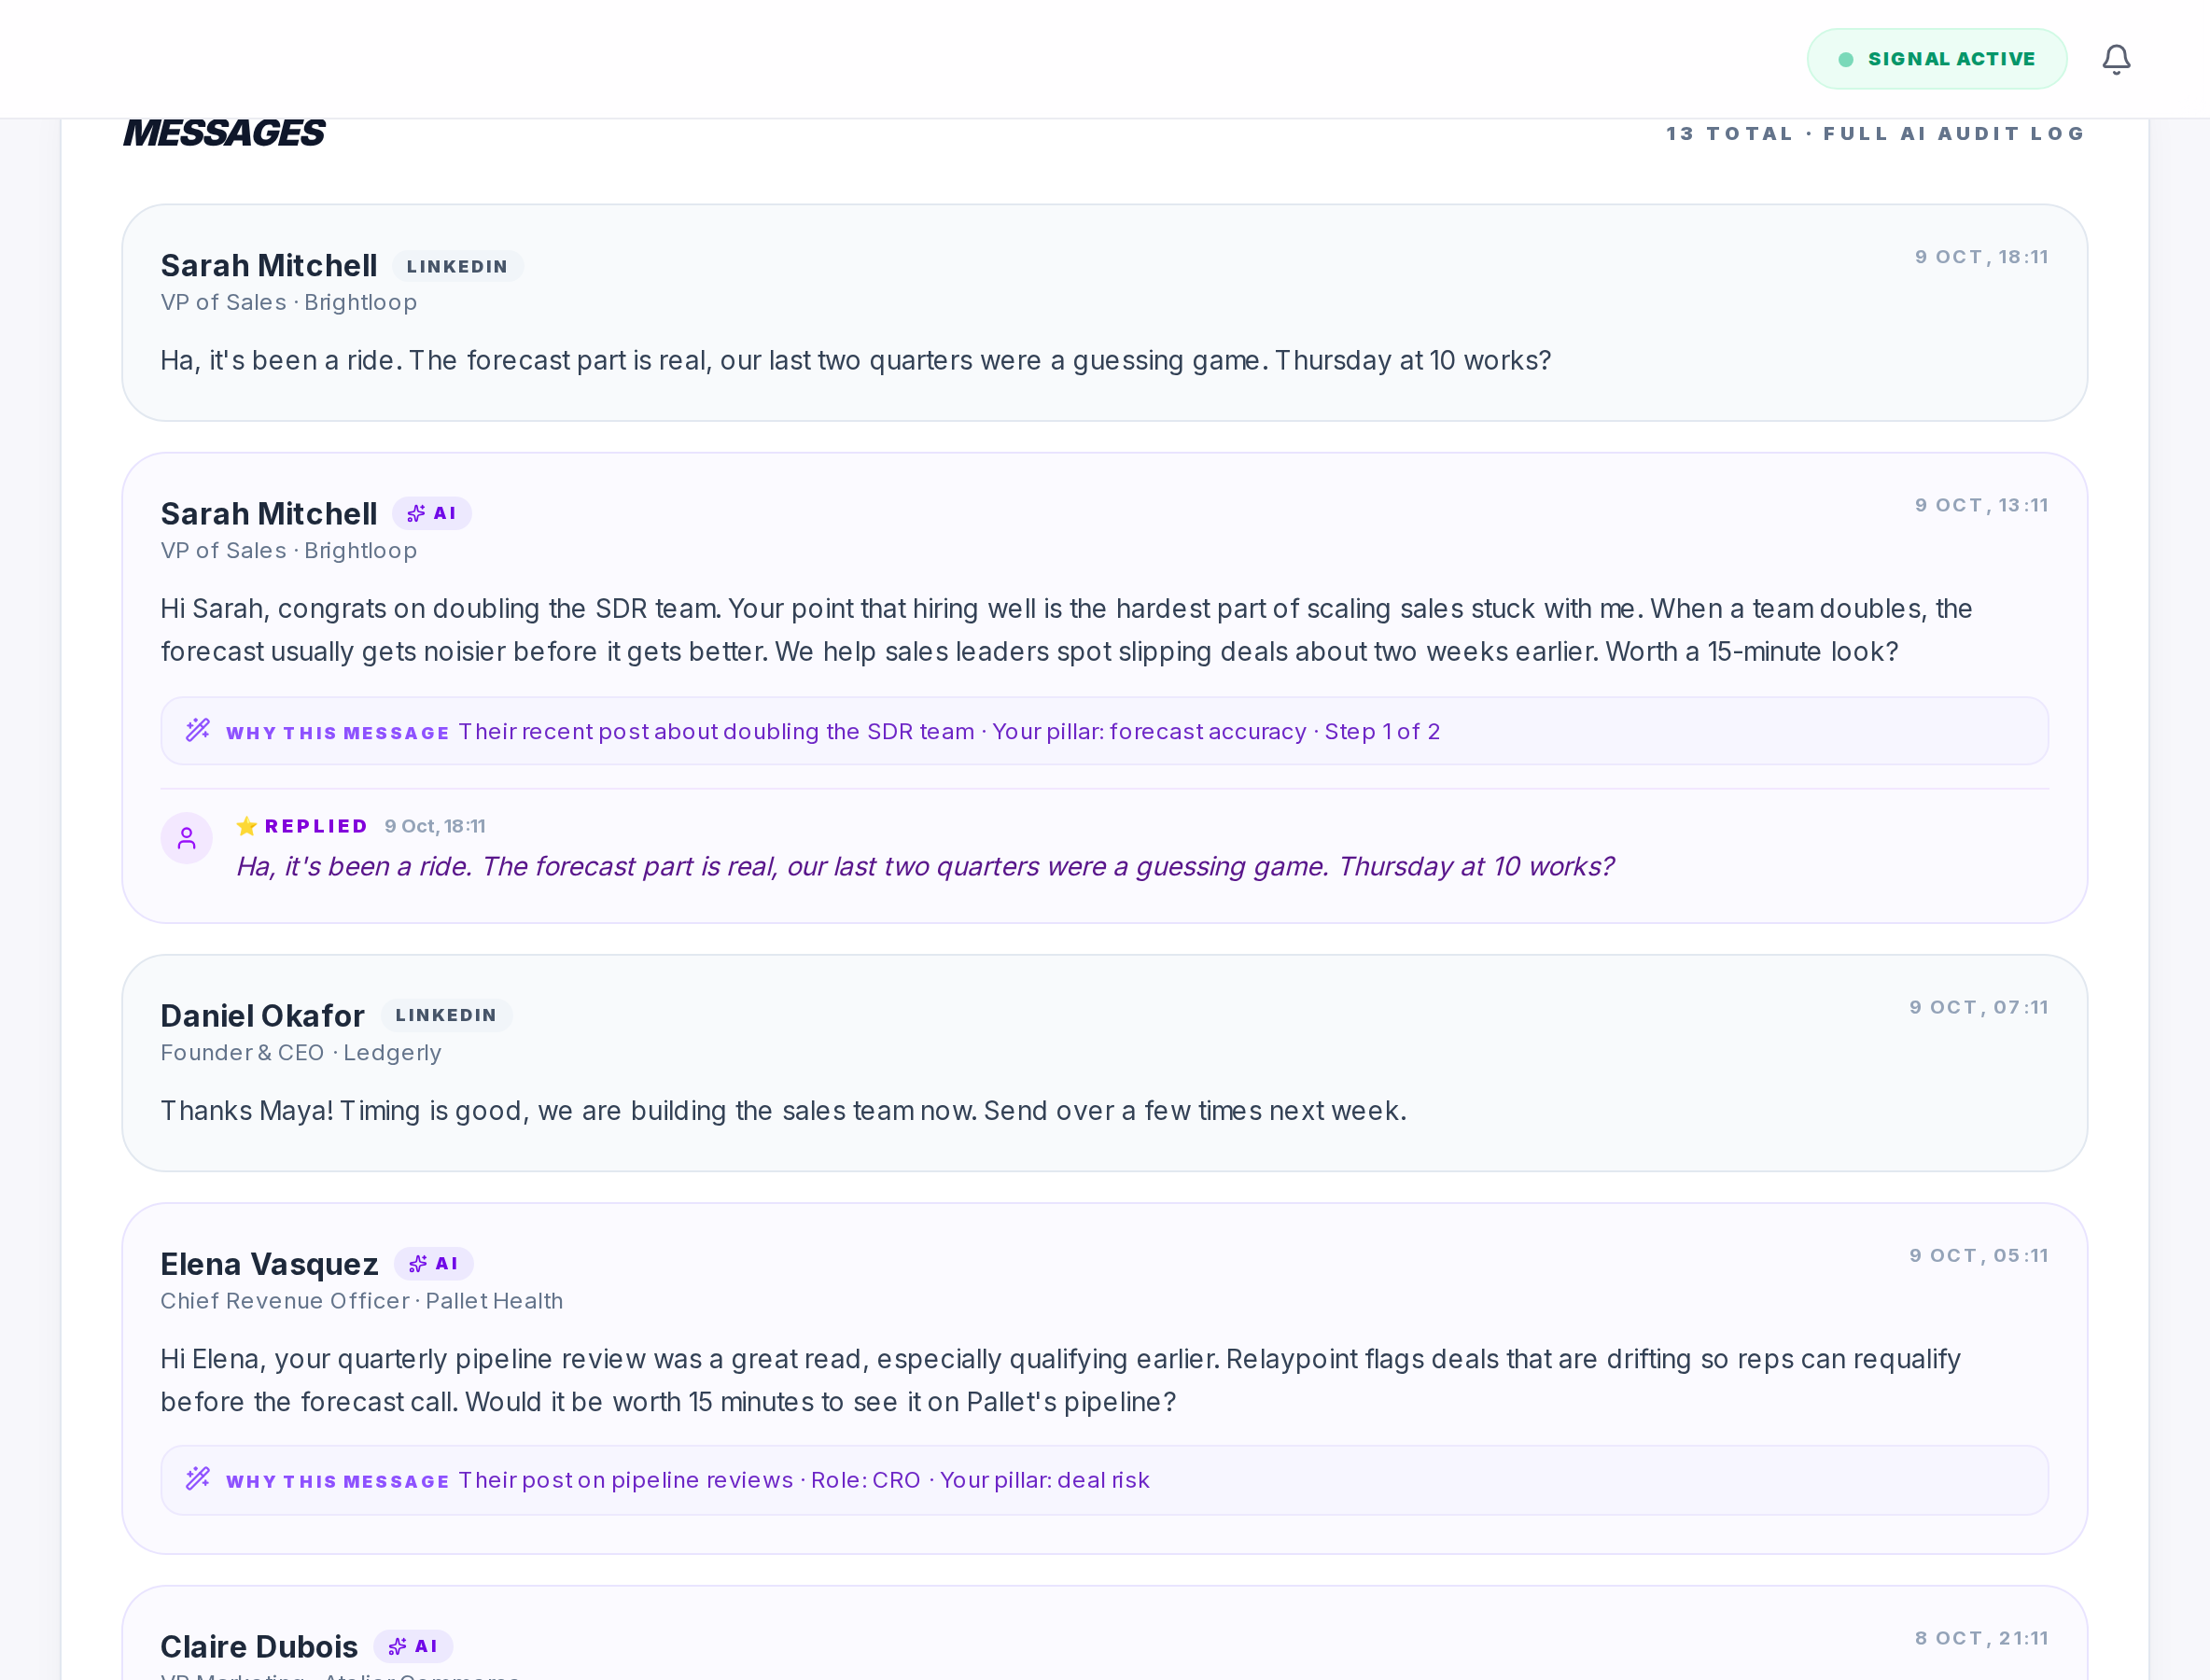Click the AI badge beside Claire Dubois
Screen dimensions: 2210x1680
tap(413, 1646)
